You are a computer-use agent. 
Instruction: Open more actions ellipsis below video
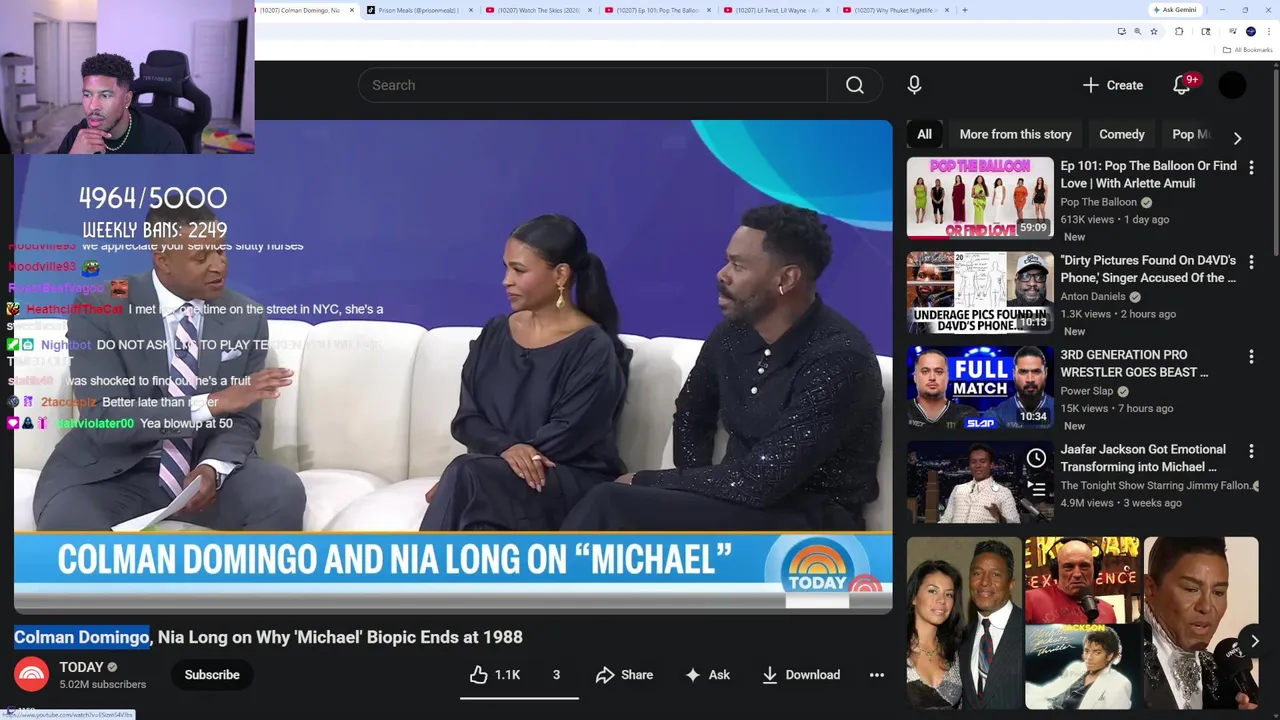[877, 675]
